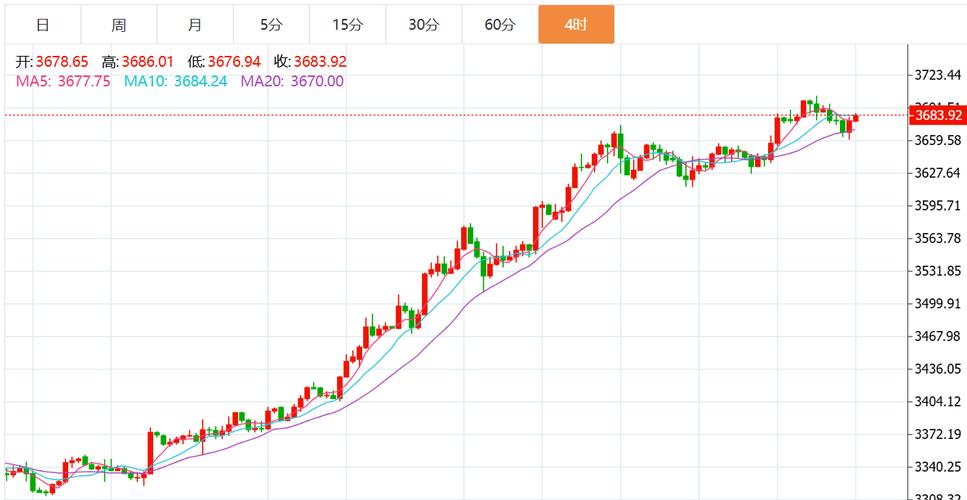
Task: Click the 3659.58 price axis label
Action: click(937, 141)
